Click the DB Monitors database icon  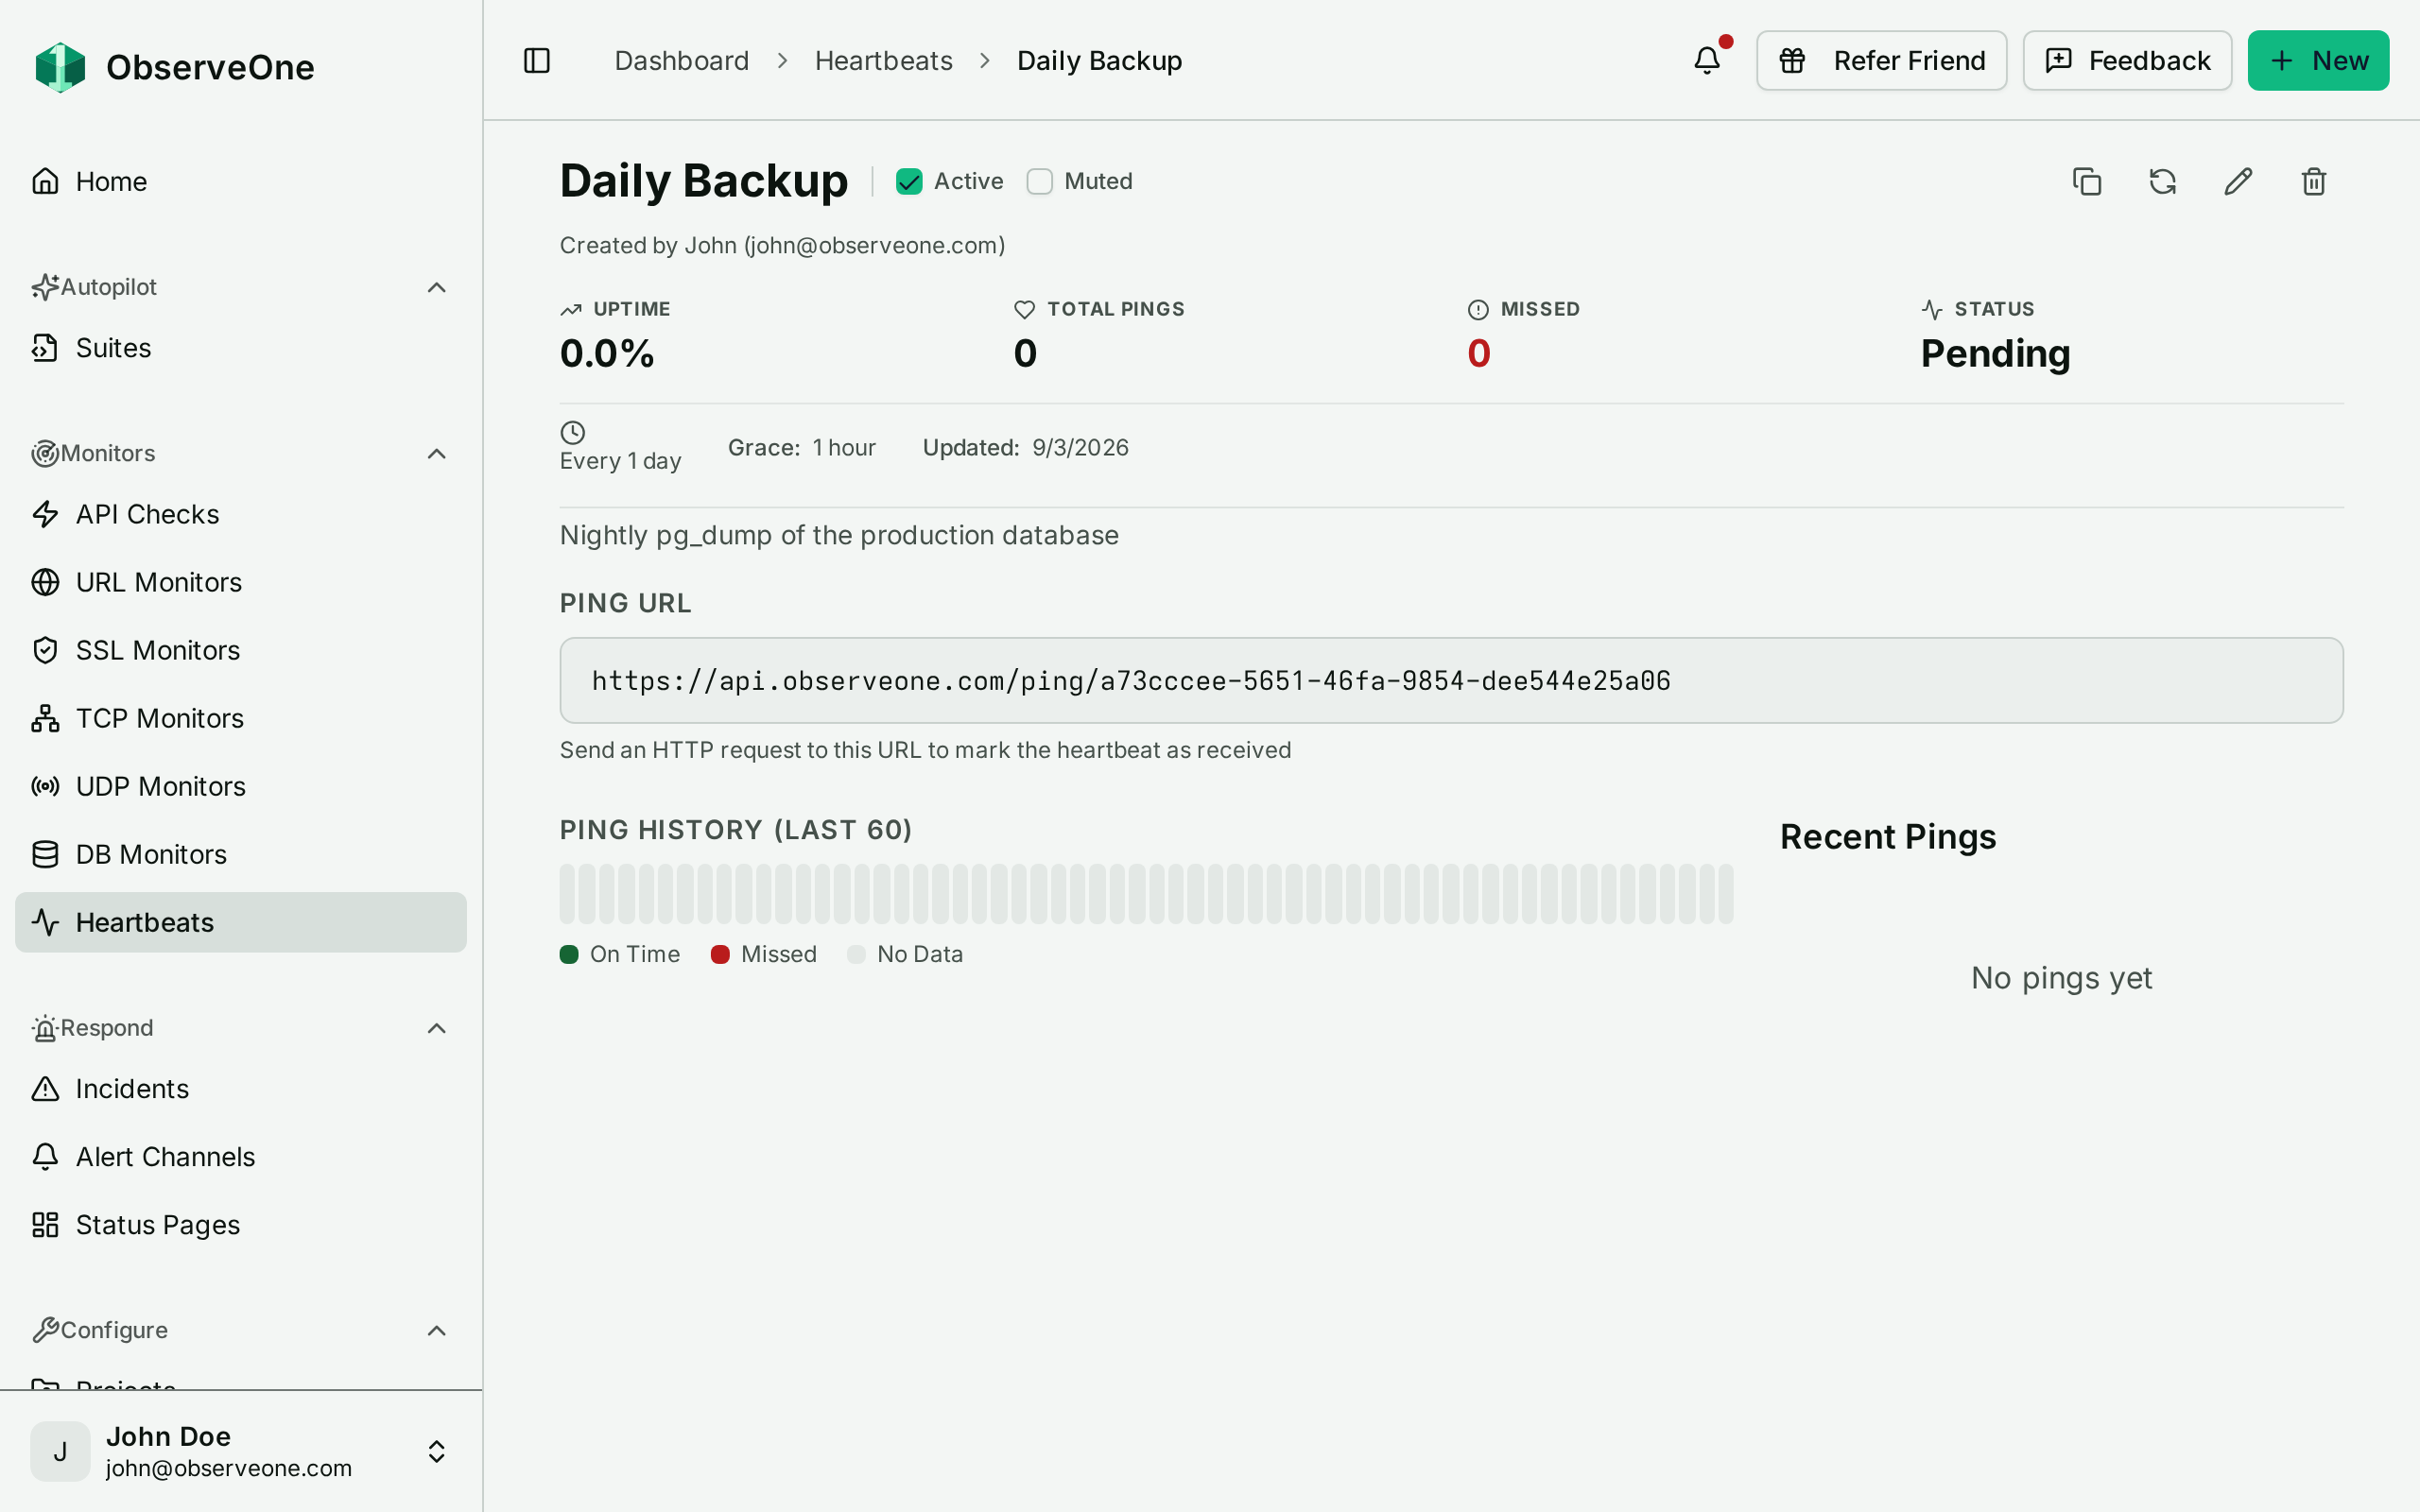[x=45, y=854]
